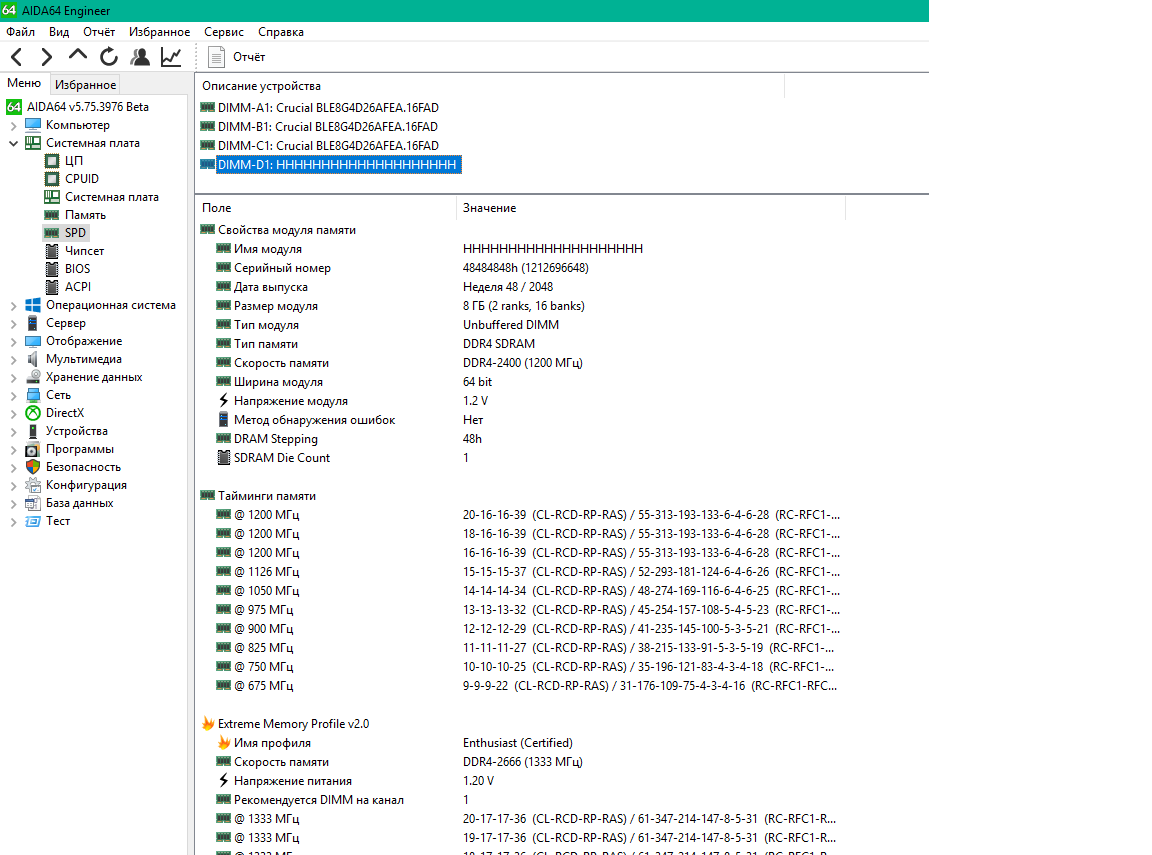Open the Сервис menu

tap(224, 32)
